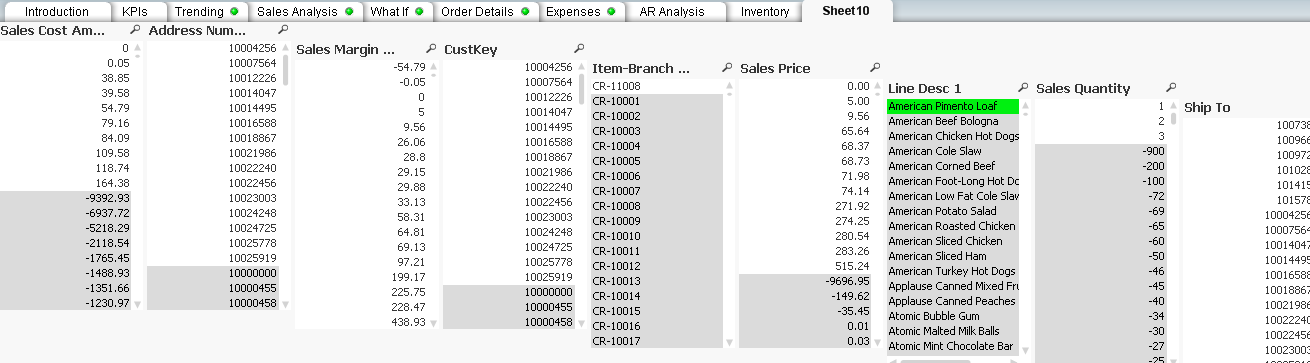This screenshot has width=1310, height=363.
Task: Select American Pimento Loaf highlighted value
Action: 953,106
